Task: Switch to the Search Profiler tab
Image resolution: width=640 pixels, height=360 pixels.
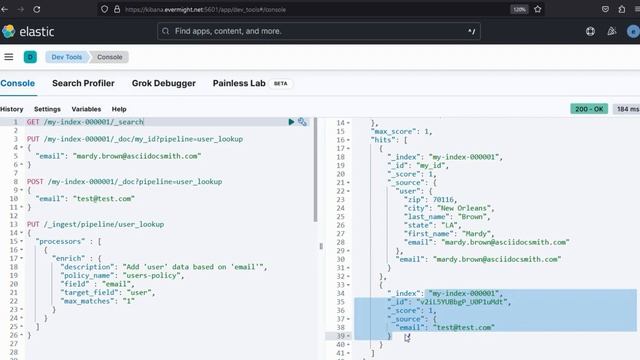Action: pos(83,83)
